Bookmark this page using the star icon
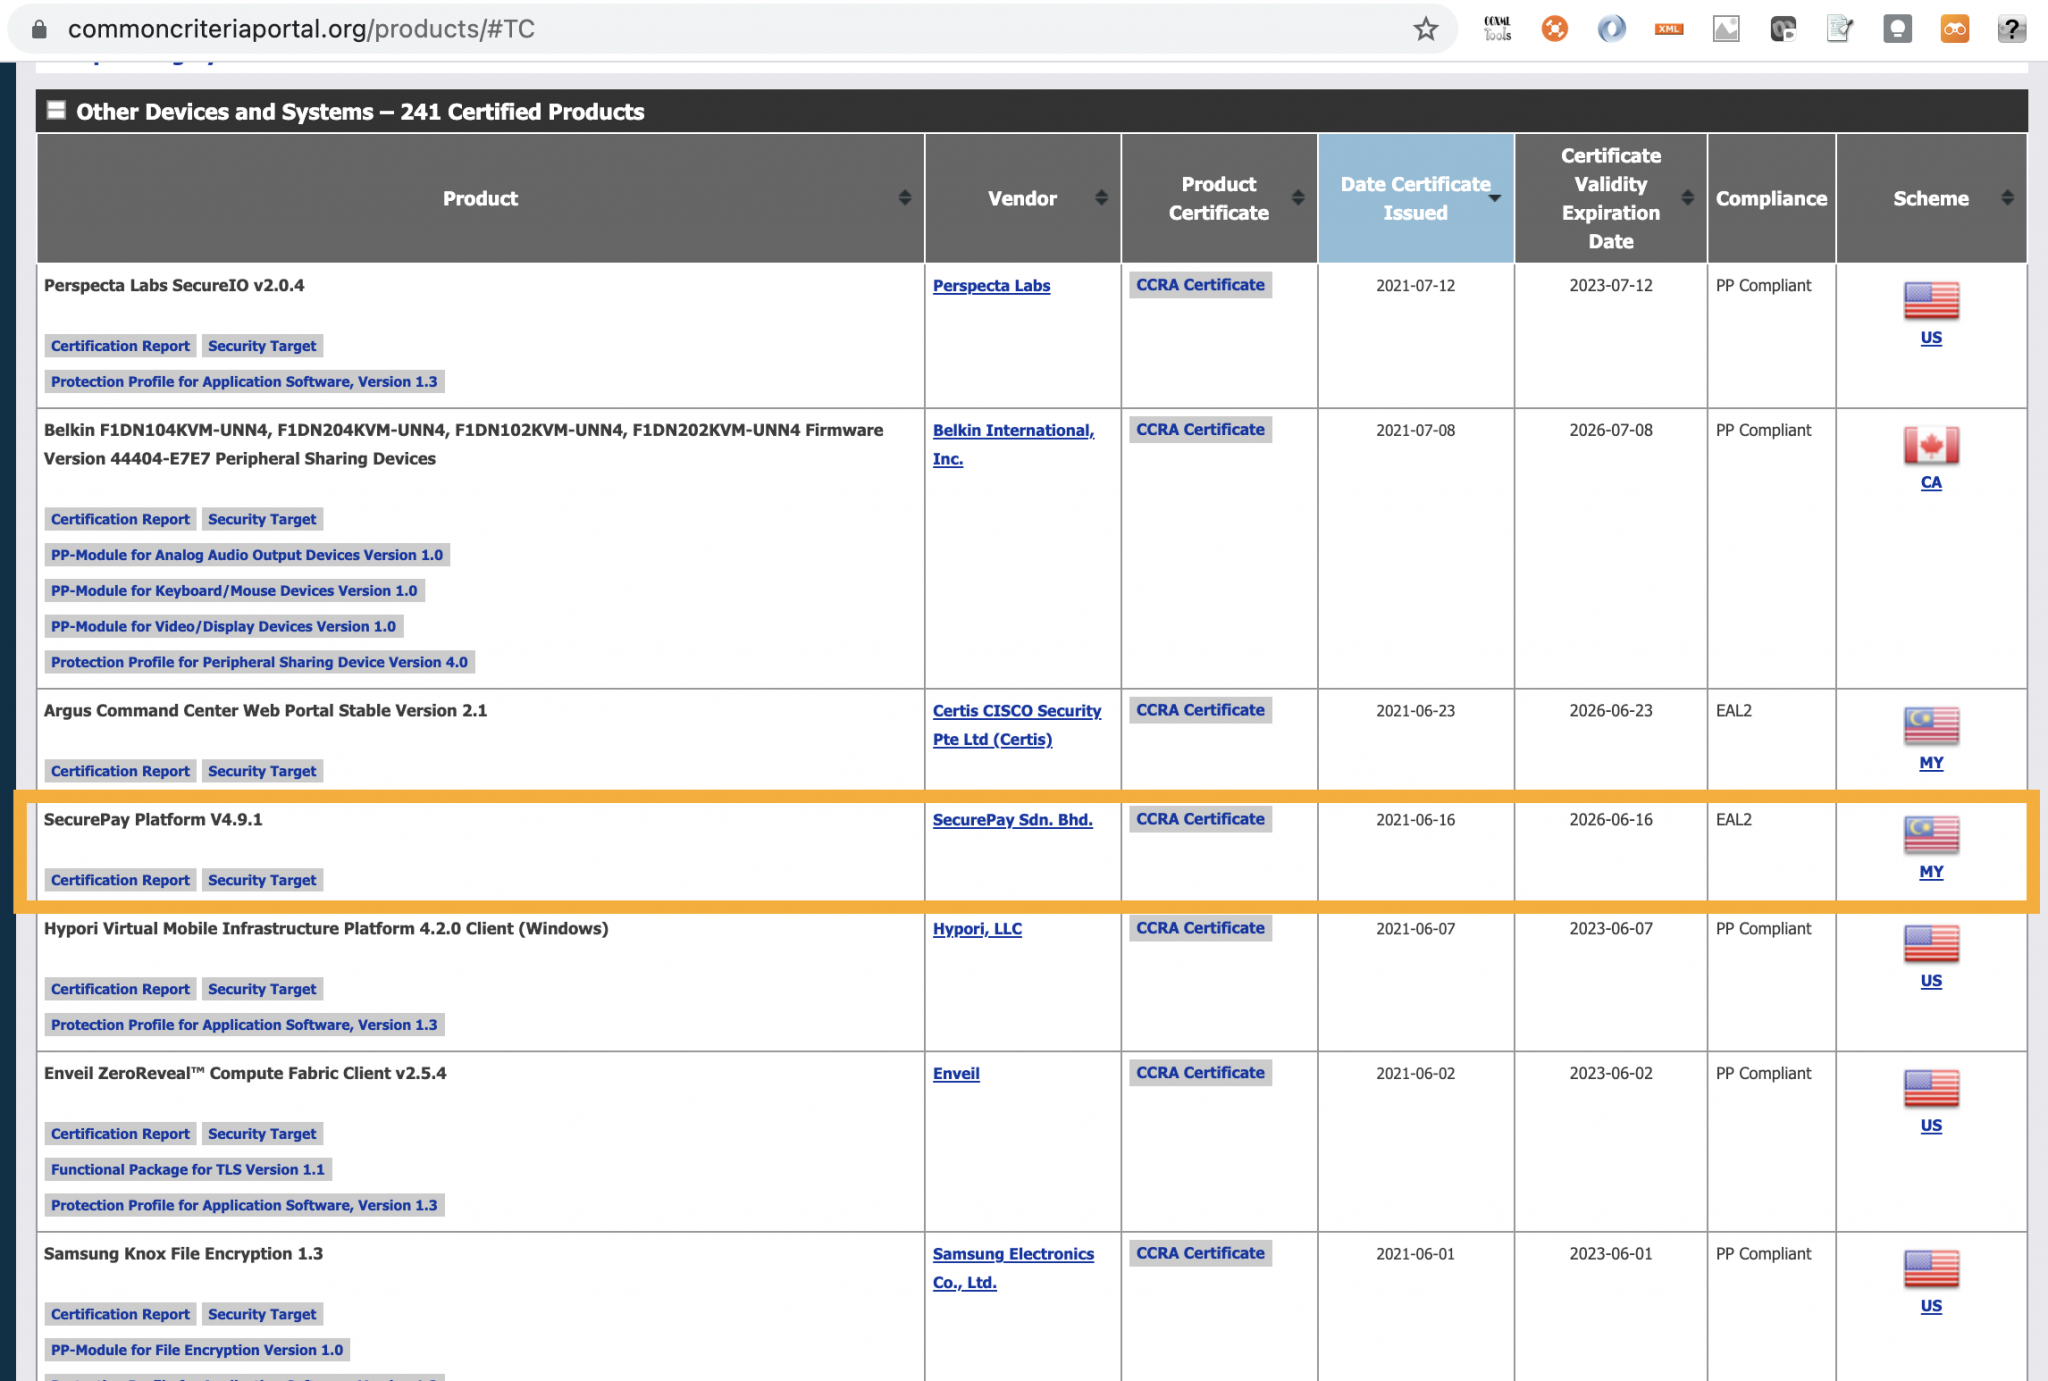The width and height of the screenshot is (2048, 1381). pyautogui.click(x=1424, y=28)
